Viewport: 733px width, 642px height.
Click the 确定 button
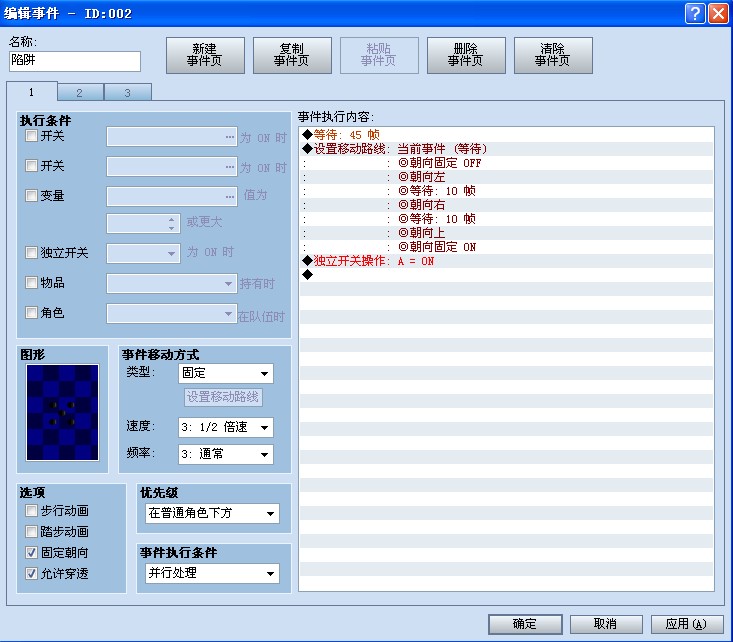tap(525, 624)
